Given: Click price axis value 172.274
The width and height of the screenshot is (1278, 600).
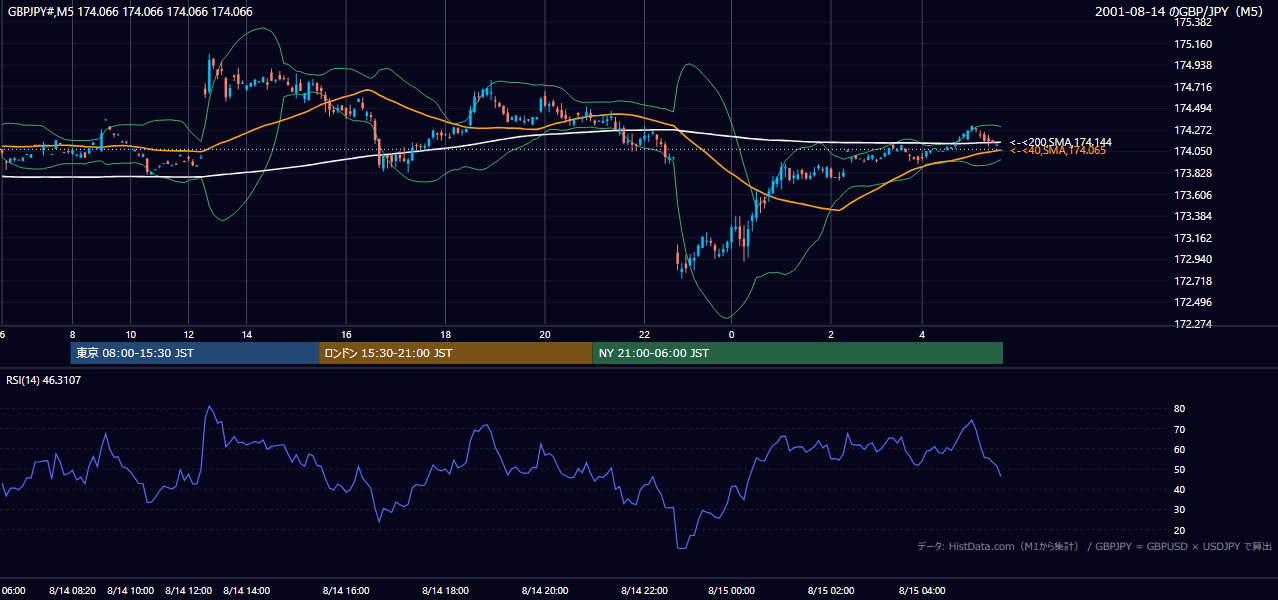Looking at the screenshot, I should pos(1193,324).
